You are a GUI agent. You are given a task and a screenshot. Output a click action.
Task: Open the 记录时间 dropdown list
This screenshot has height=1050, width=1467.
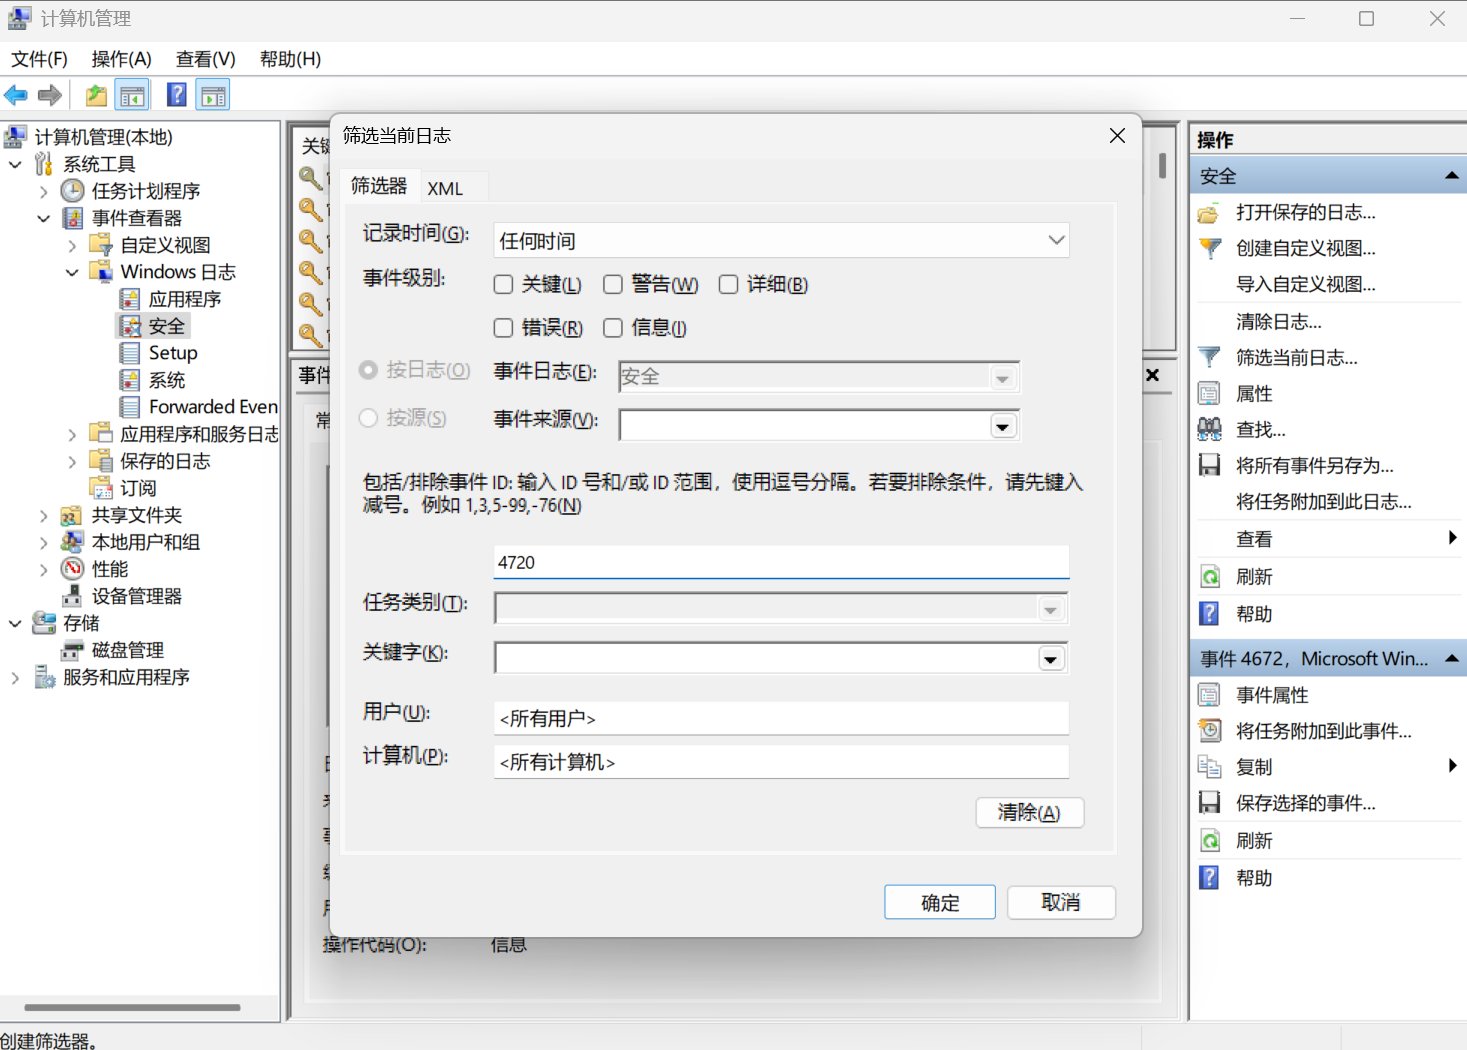1056,241
